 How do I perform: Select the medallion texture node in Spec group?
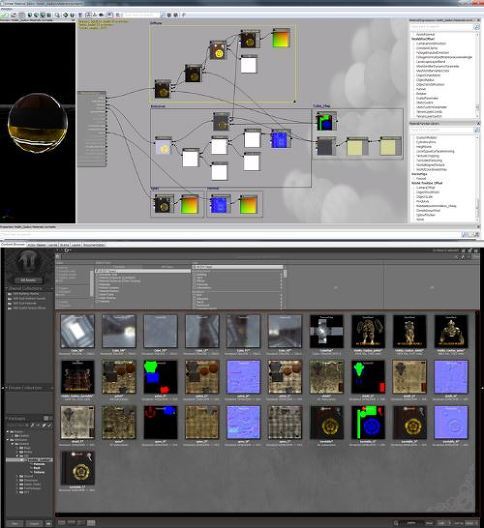(x=164, y=204)
